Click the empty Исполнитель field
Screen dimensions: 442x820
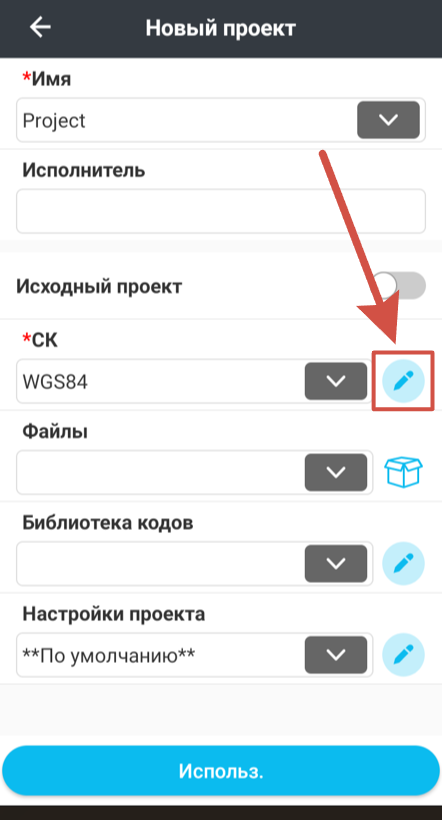(221, 211)
